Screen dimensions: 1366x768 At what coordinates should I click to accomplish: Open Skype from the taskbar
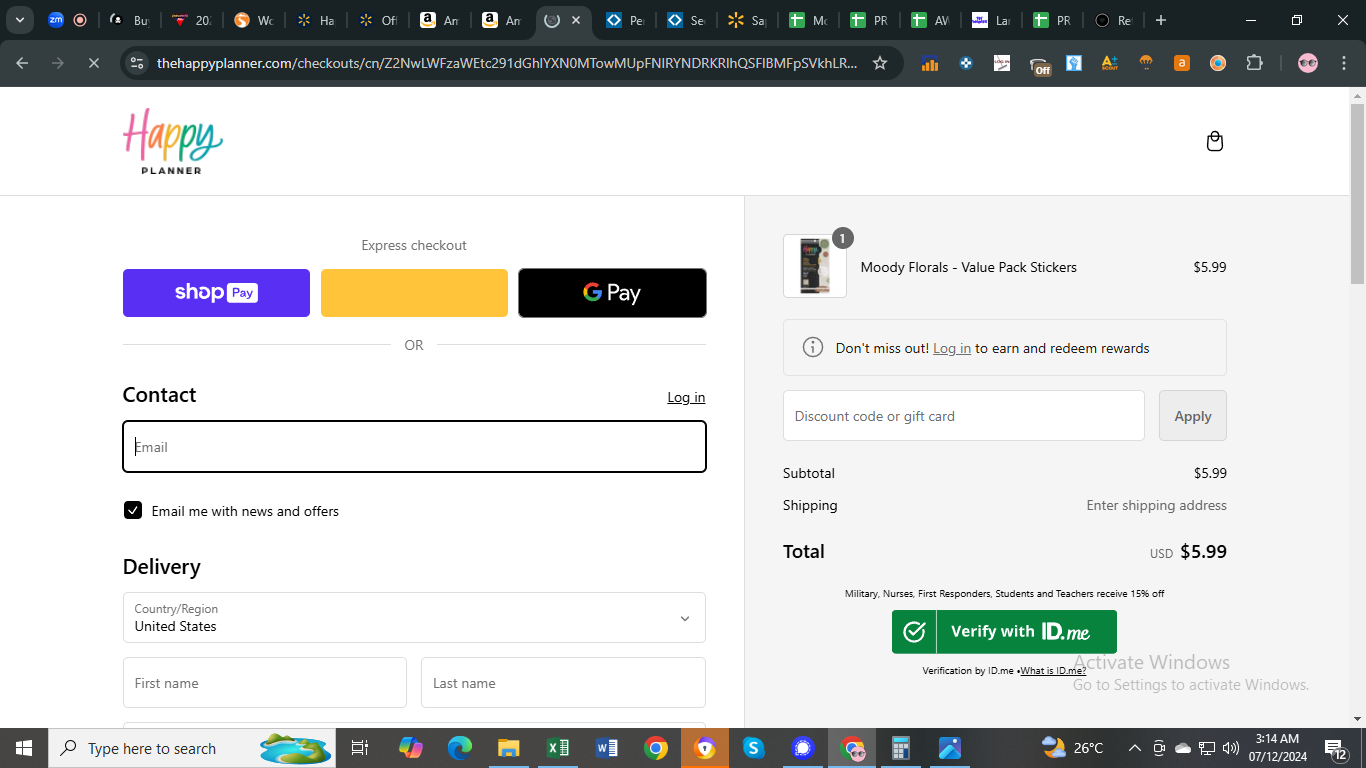(754, 748)
